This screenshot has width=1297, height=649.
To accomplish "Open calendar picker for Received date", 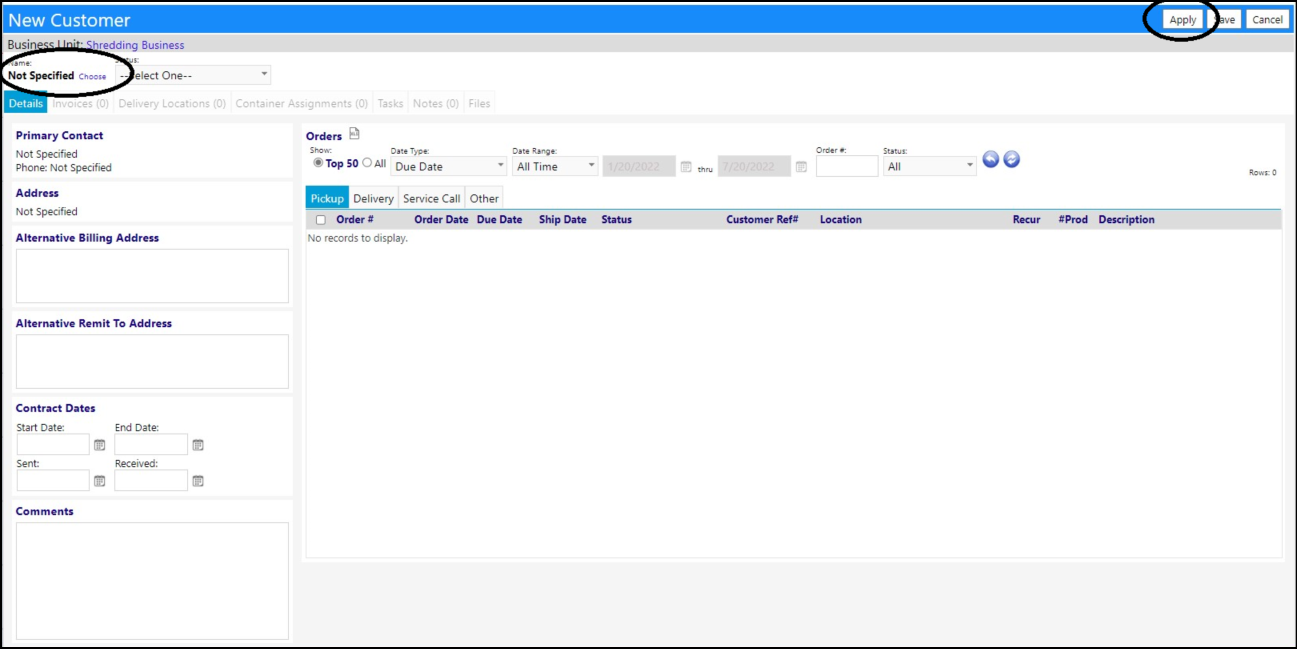I will (x=198, y=481).
